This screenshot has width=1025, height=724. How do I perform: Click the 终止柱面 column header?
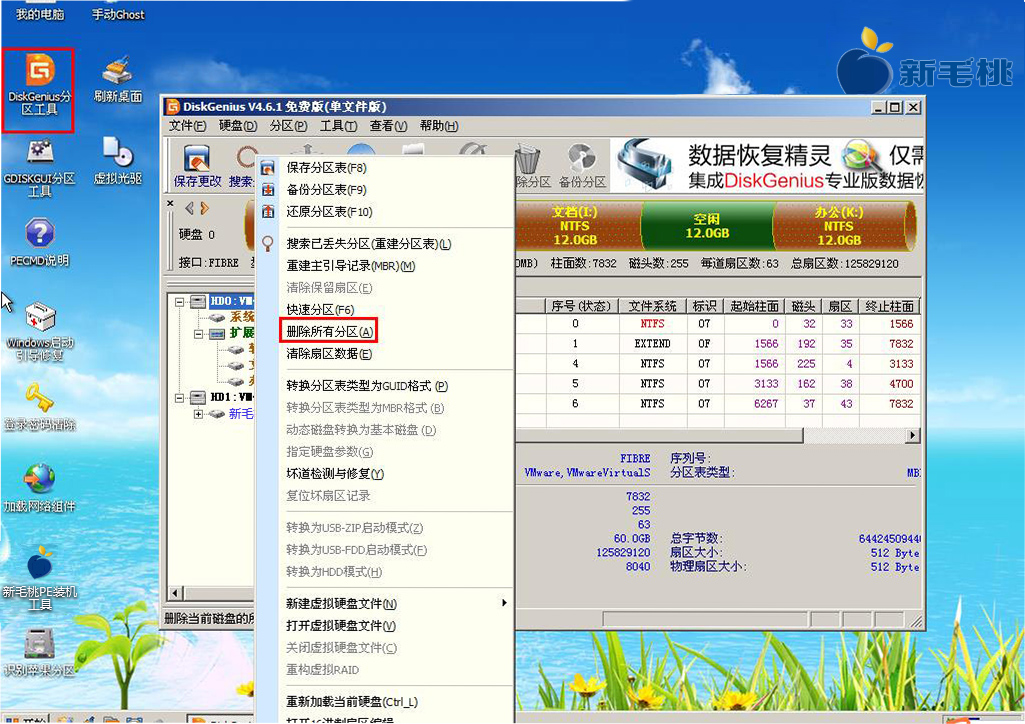889,306
